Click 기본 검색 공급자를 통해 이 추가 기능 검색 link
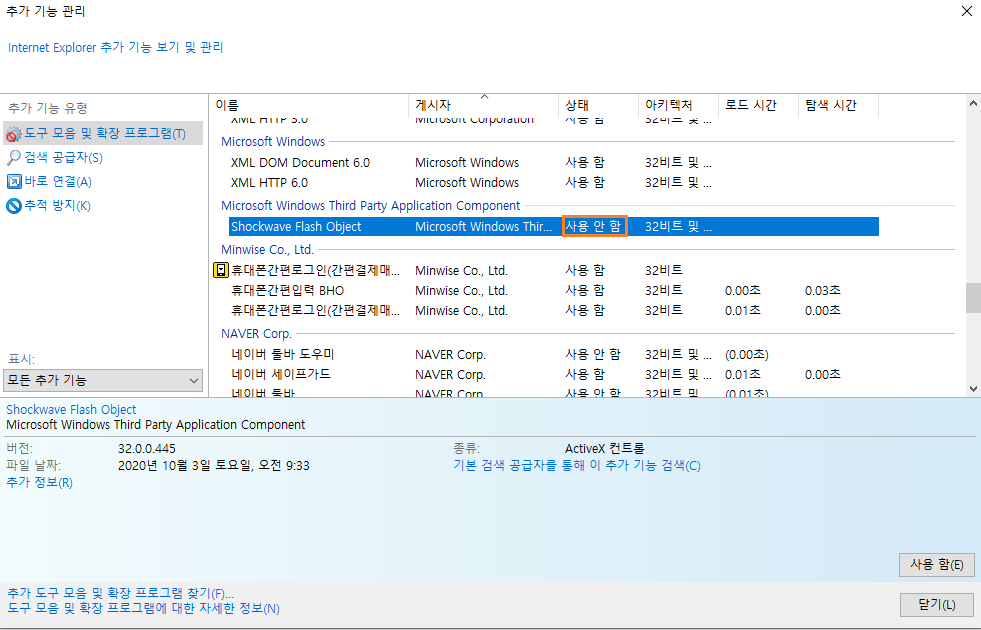The image size is (981, 630). click(x=577, y=465)
